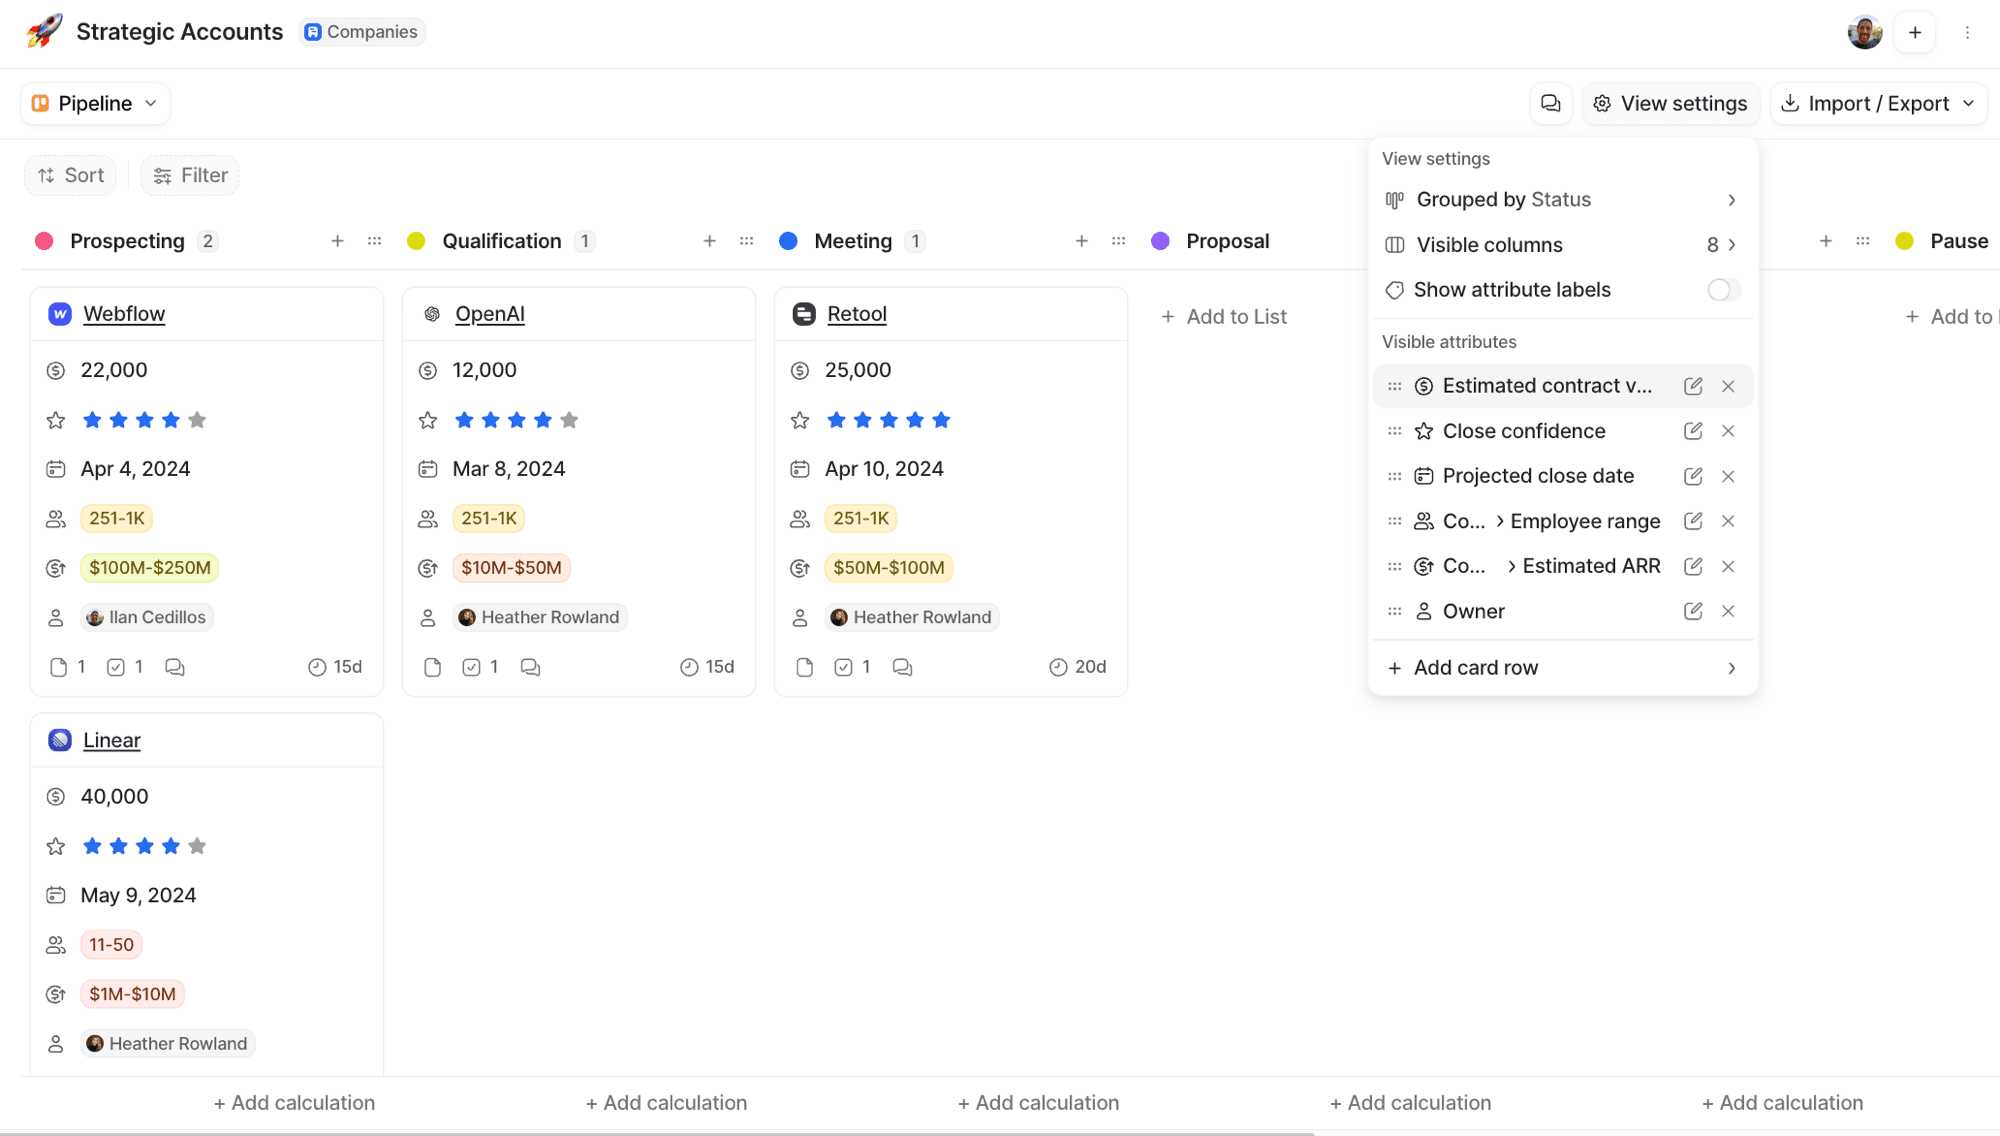Add calculation under Qualification column
2000x1136 pixels.
pyautogui.click(x=666, y=1103)
